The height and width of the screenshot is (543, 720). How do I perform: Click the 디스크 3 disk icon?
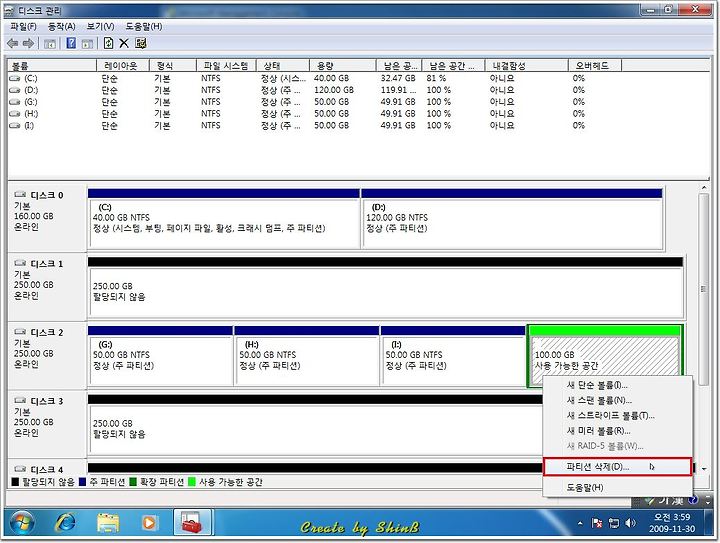click(x=20, y=400)
